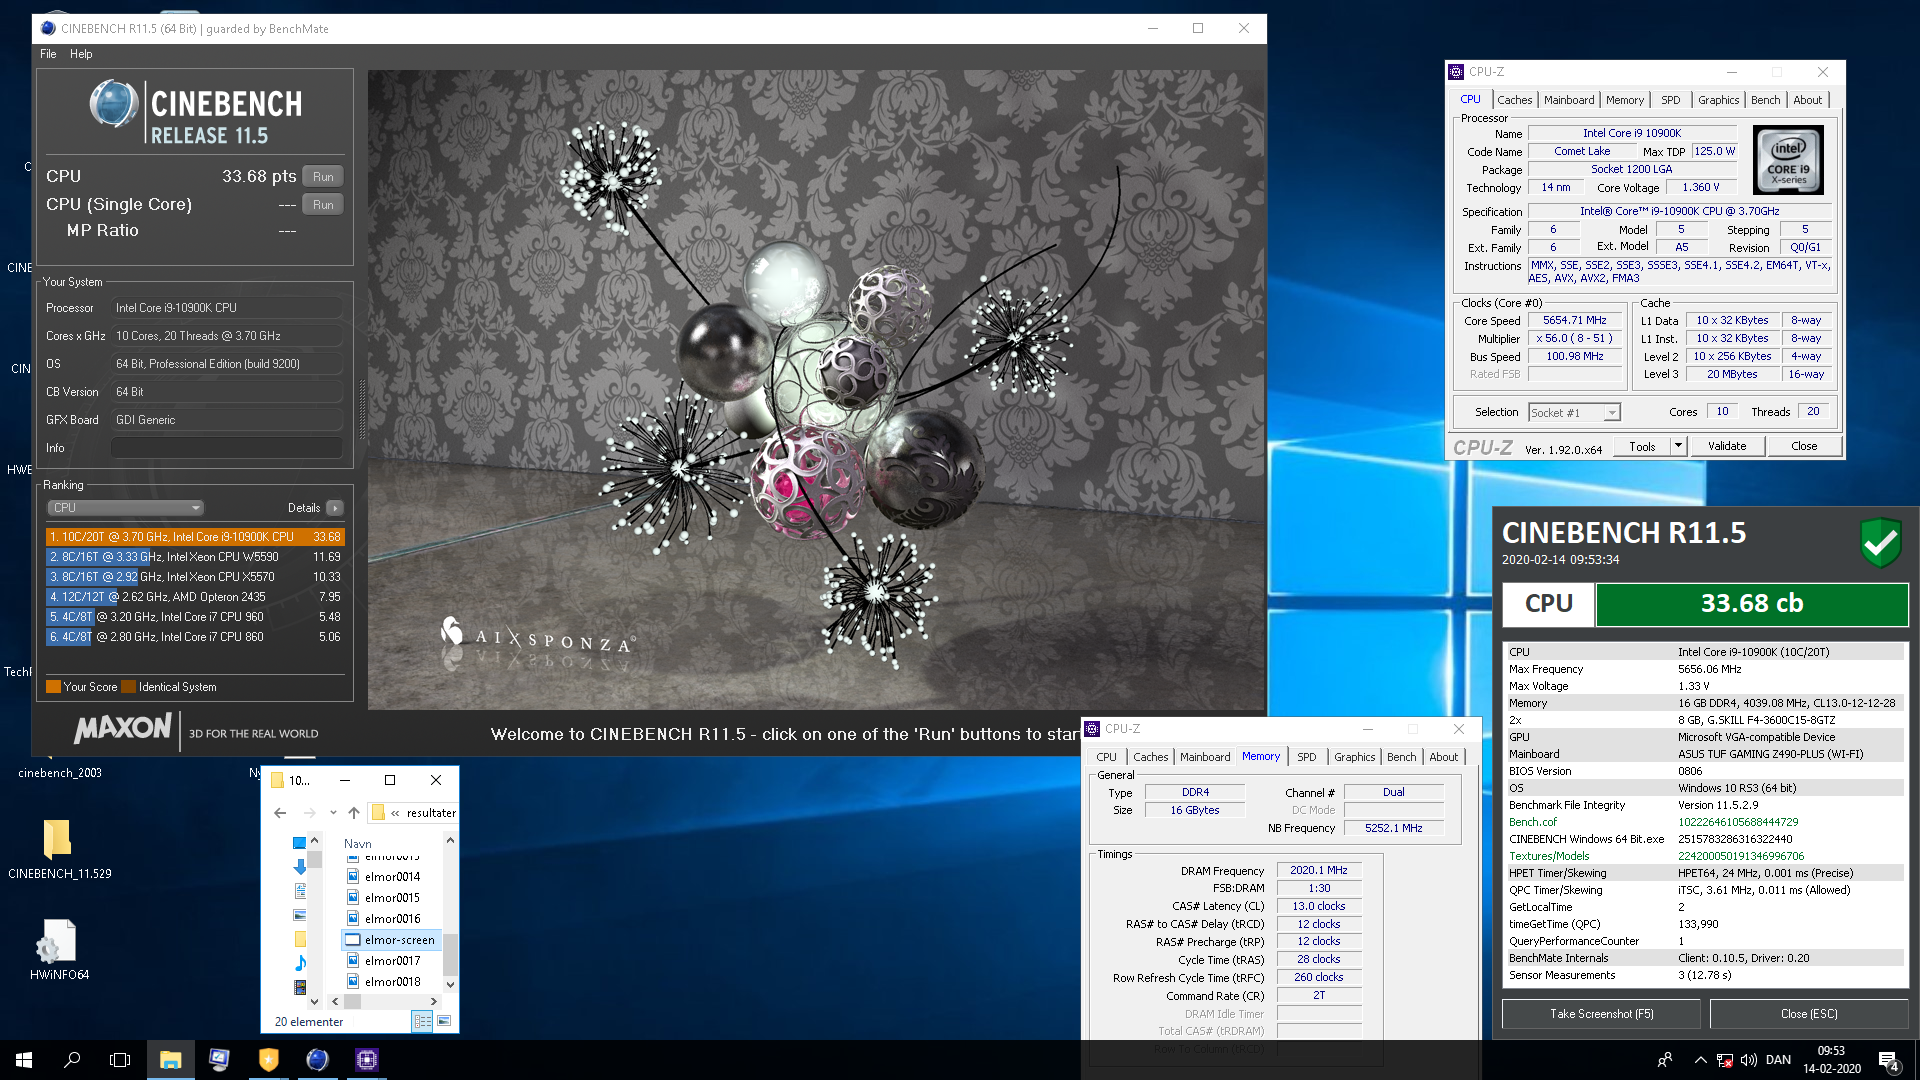Select file elmor0018 in Explorer

click(392, 982)
